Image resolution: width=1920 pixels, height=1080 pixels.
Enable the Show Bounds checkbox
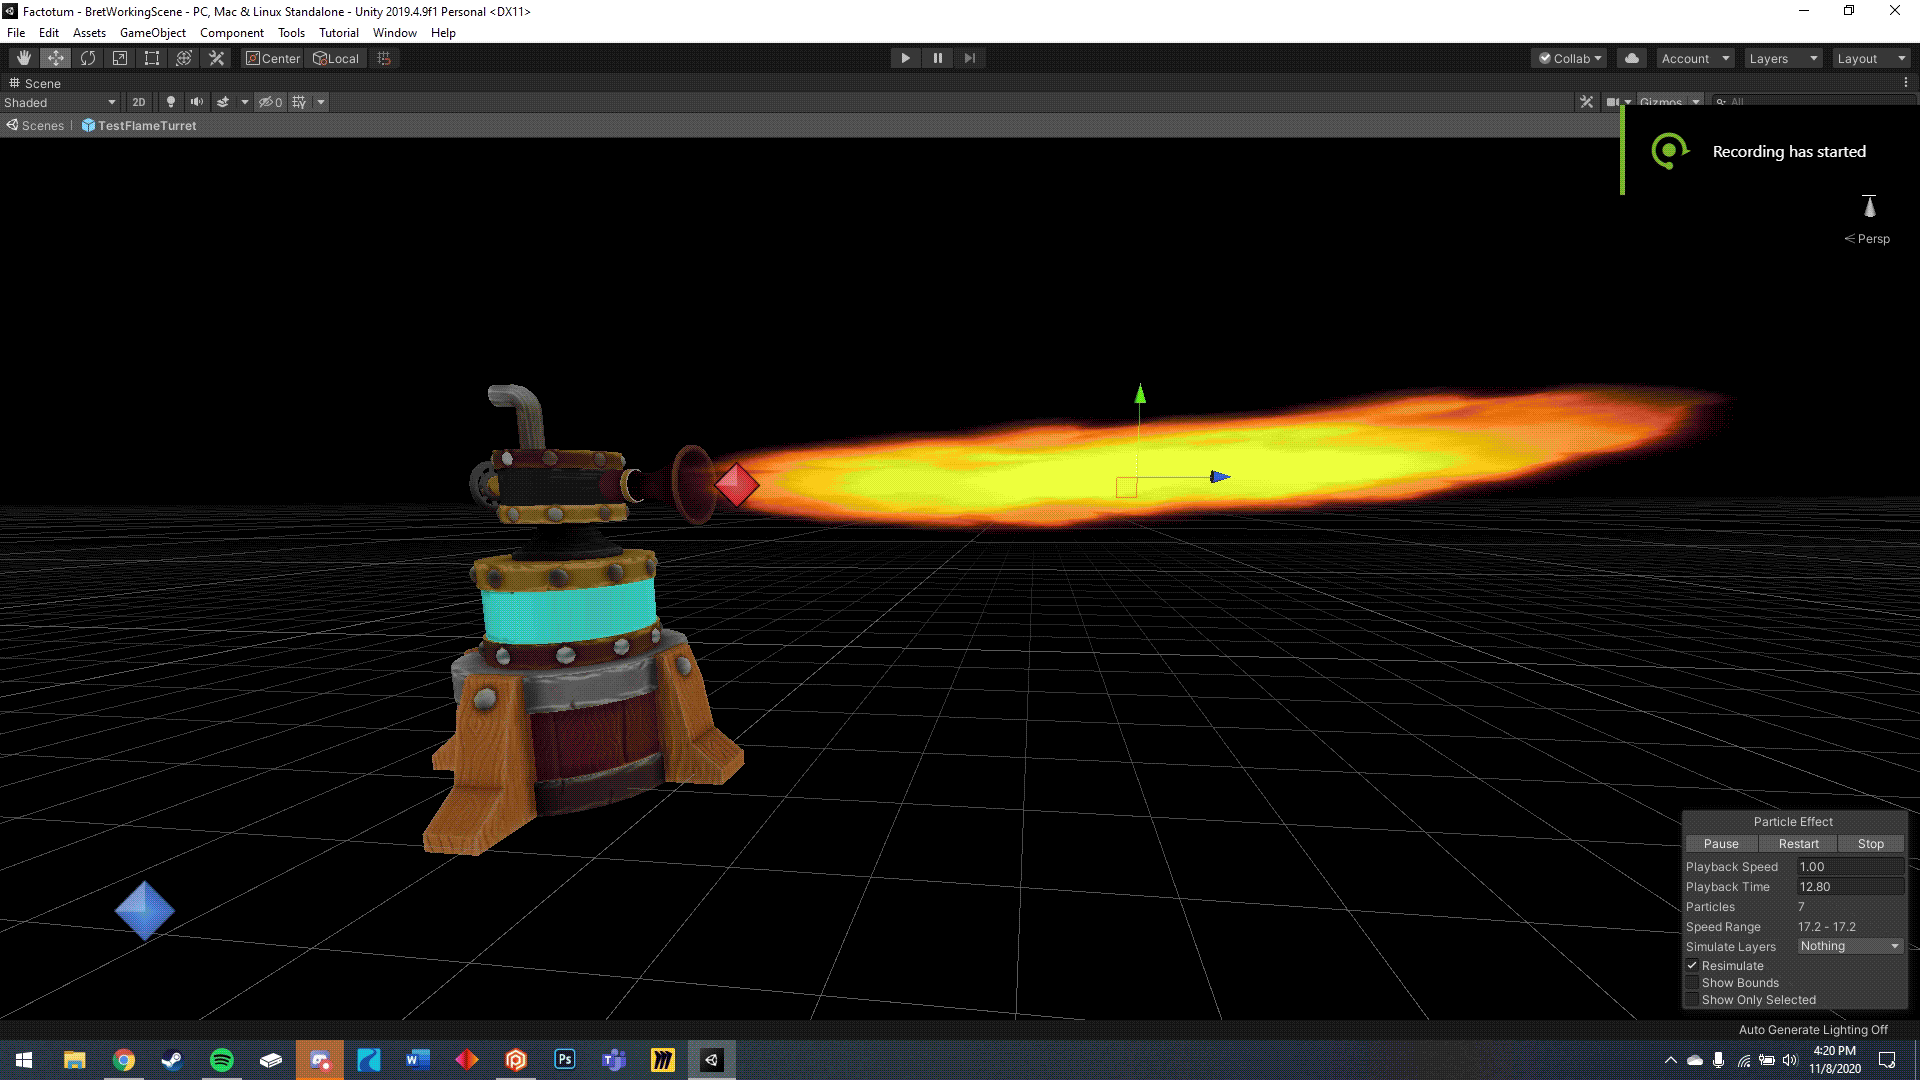tap(1694, 982)
